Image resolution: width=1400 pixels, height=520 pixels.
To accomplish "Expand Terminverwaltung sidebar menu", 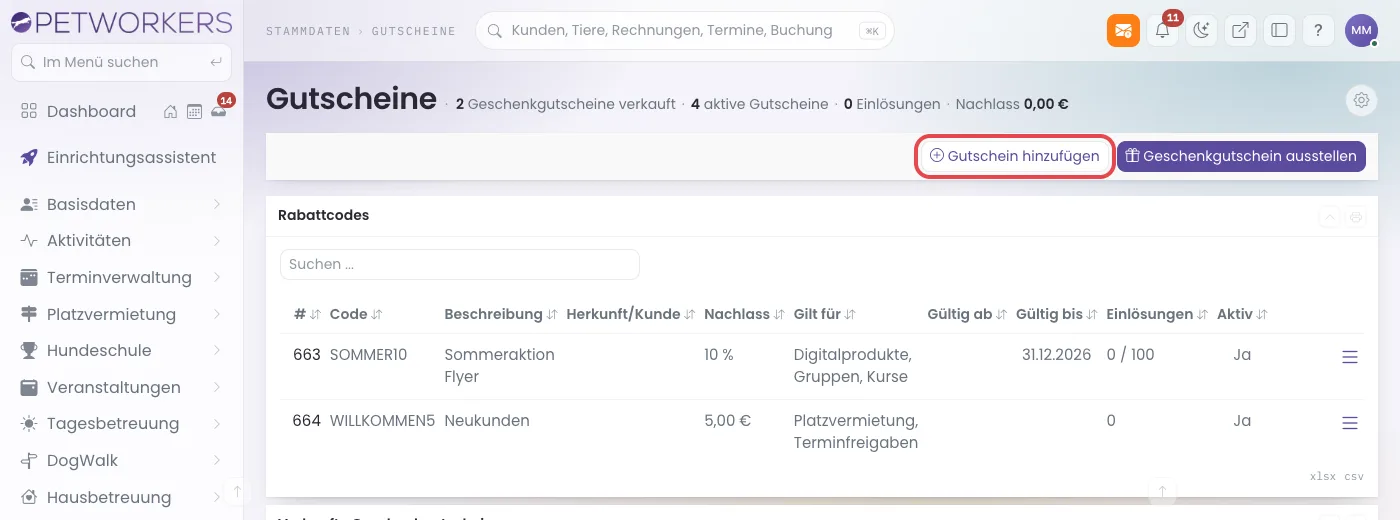I will point(122,277).
